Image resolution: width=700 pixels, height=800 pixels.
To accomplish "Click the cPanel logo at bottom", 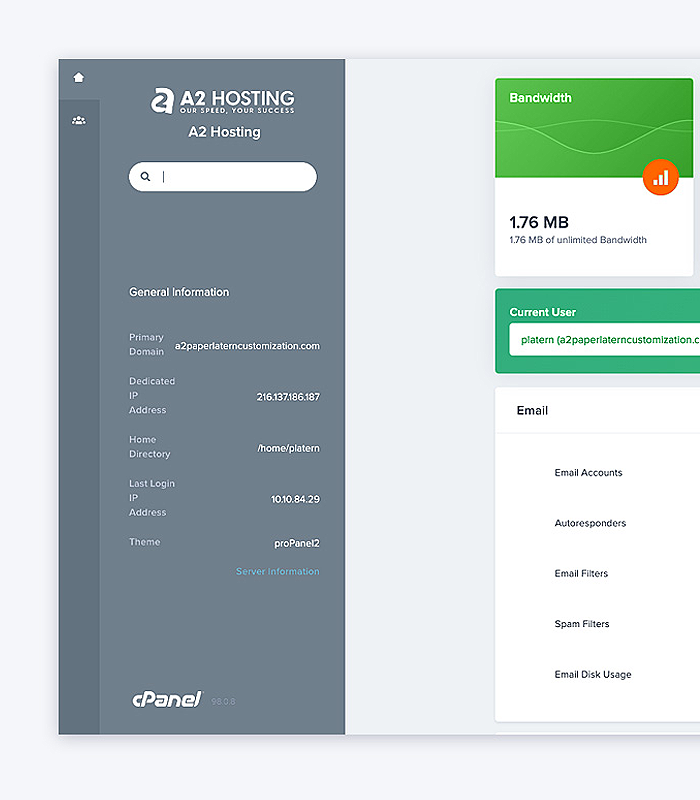I will [167, 699].
